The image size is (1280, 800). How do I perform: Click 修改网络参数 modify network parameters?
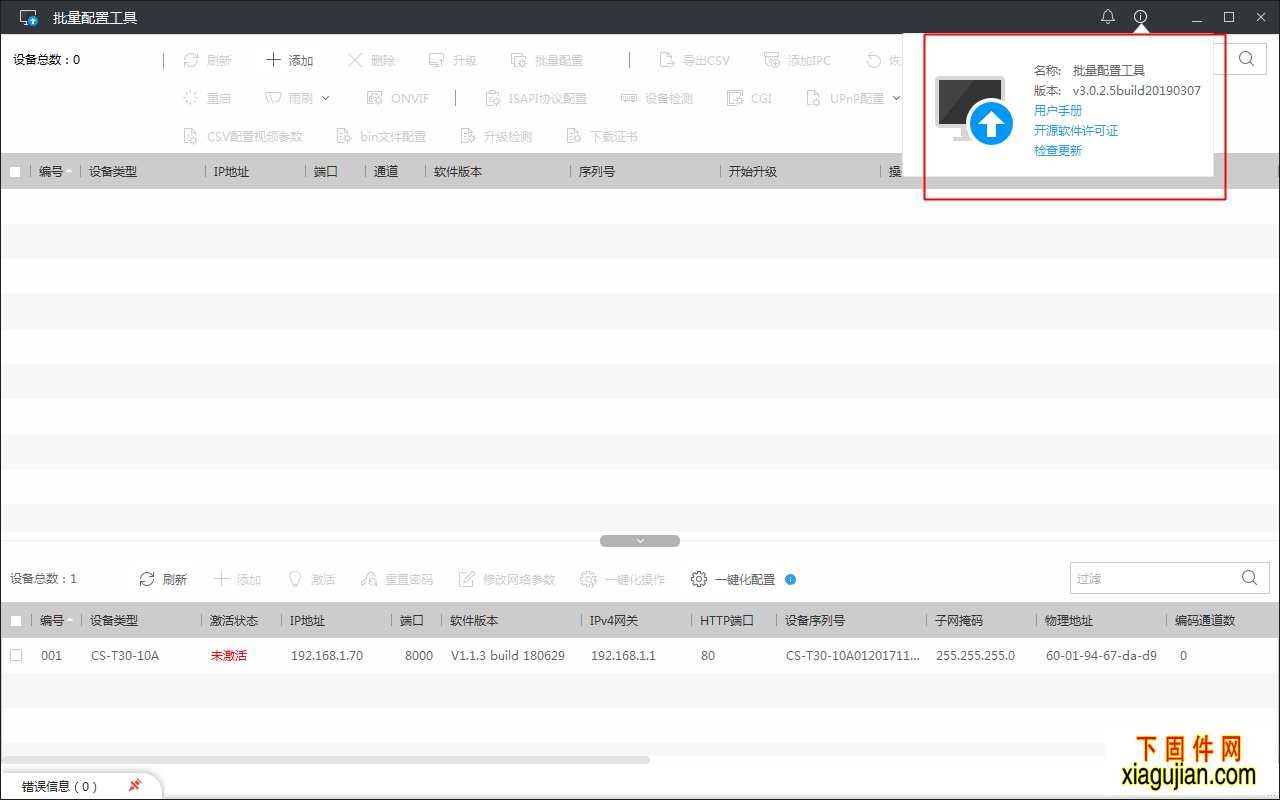(507, 579)
